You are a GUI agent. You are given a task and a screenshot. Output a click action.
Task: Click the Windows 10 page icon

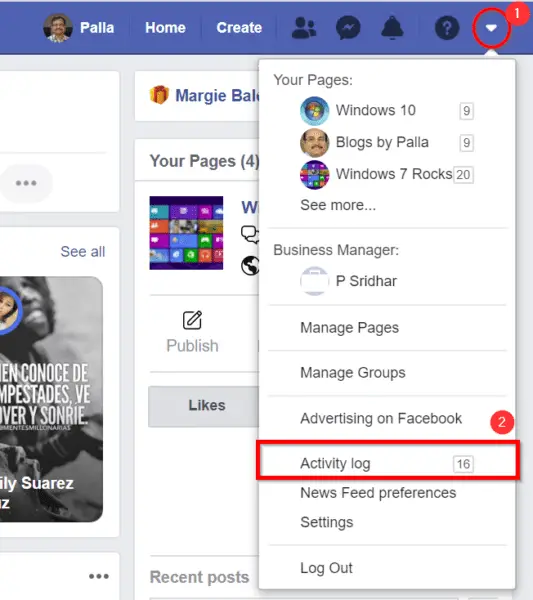point(314,111)
